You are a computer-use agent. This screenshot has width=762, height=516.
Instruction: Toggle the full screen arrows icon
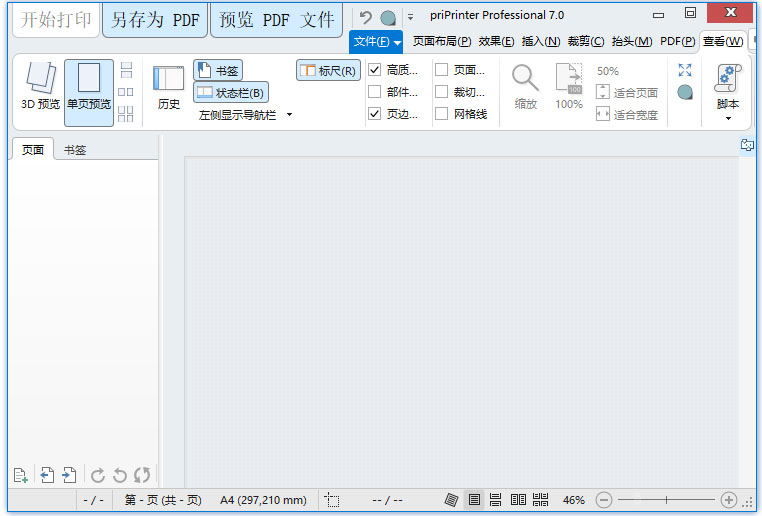pyautogui.click(x=685, y=70)
